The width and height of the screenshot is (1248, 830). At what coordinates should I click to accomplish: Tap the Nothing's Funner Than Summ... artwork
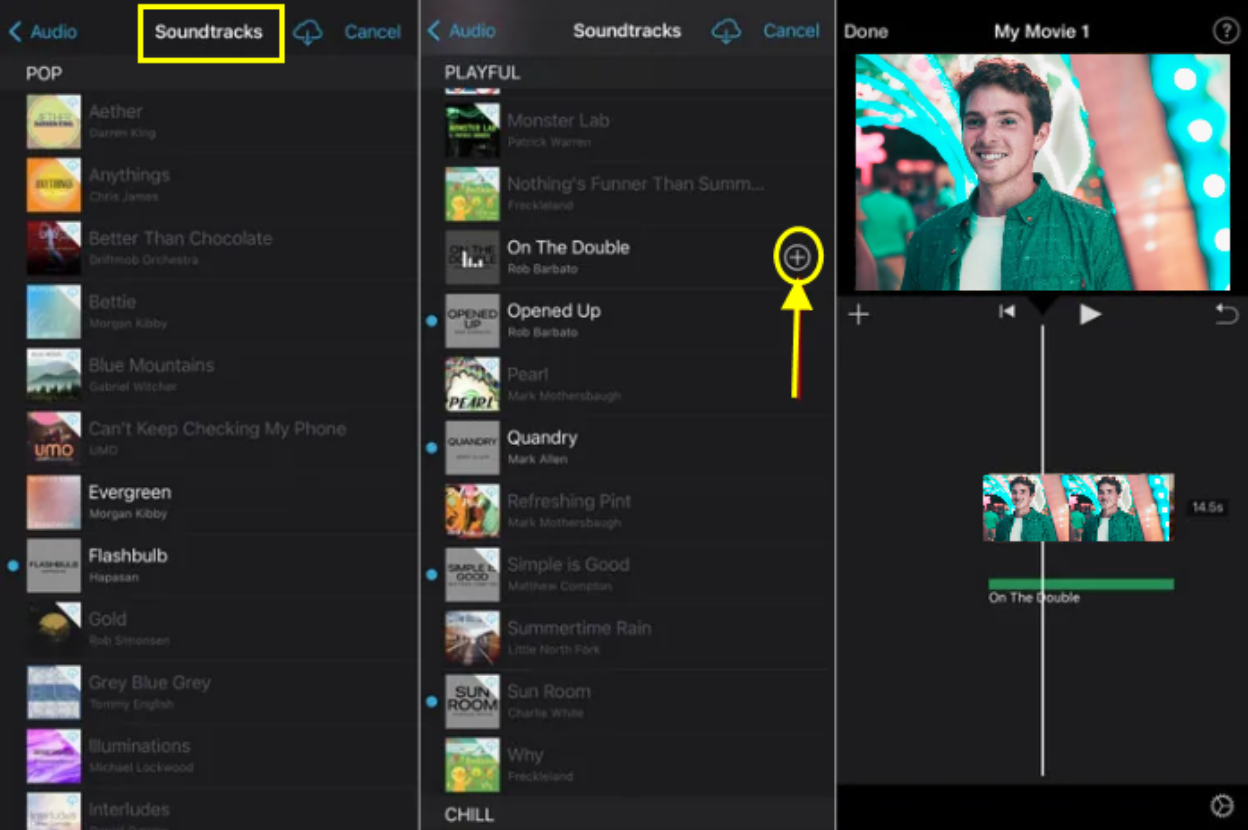tap(472, 194)
